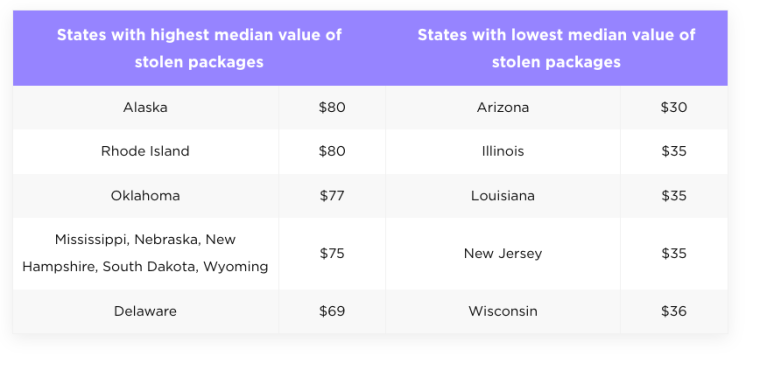Click the $77 value for Oklahoma
The height and width of the screenshot is (377, 760).
click(x=332, y=196)
